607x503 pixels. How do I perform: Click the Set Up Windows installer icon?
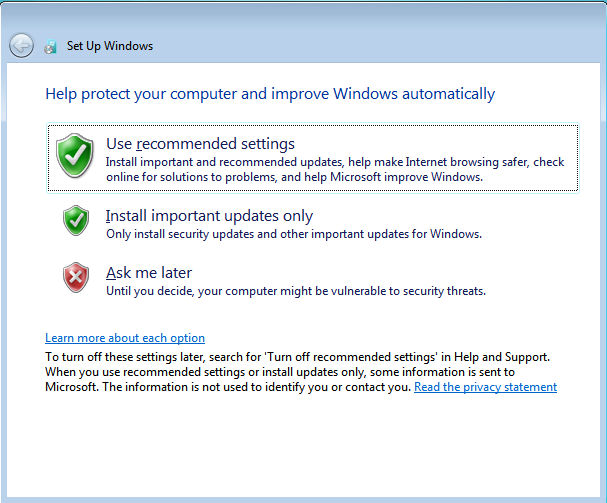click(50, 46)
